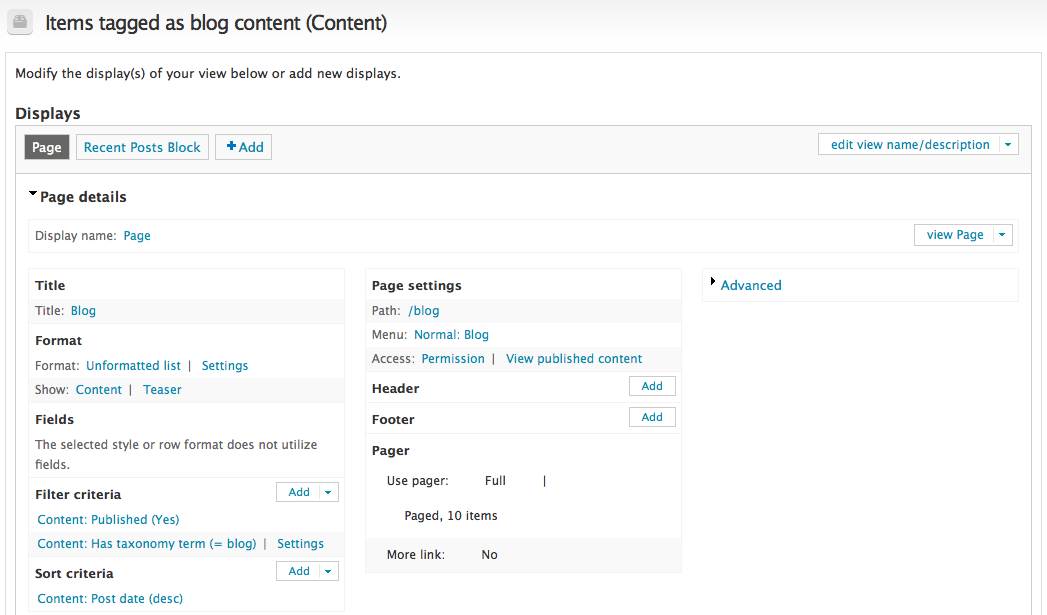Click the edit view name/description button
This screenshot has height=615, width=1047.
(x=910, y=145)
